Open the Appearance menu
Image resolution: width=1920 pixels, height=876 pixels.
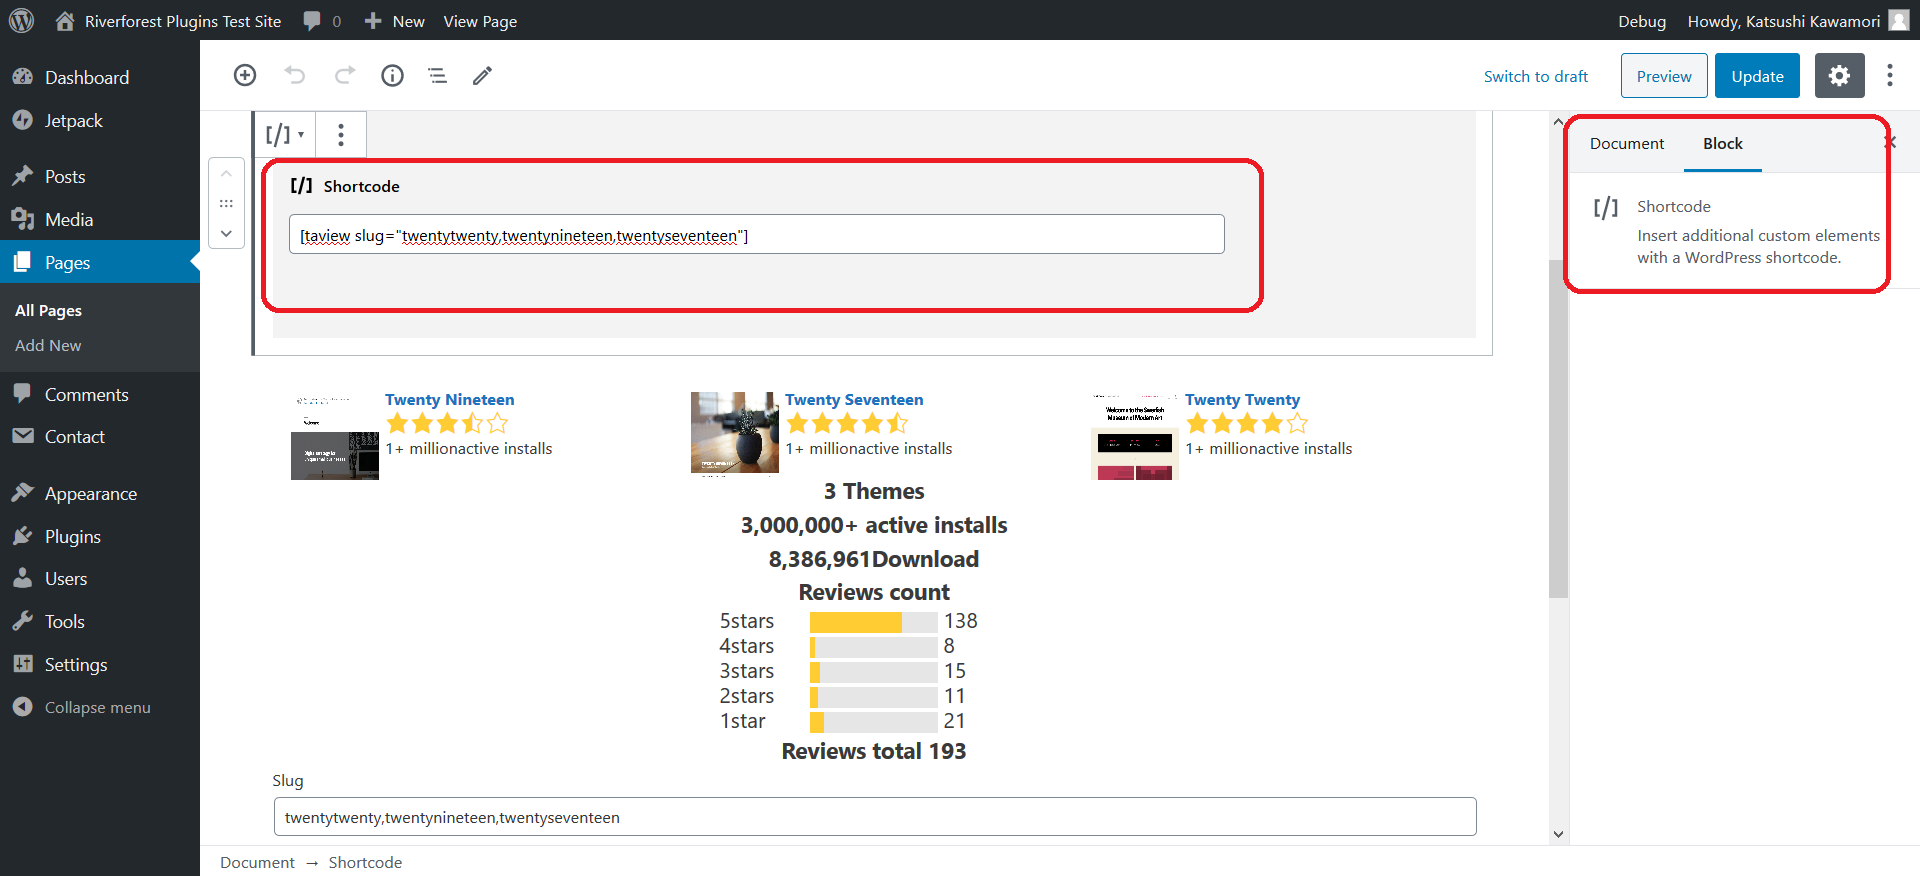click(x=100, y=493)
